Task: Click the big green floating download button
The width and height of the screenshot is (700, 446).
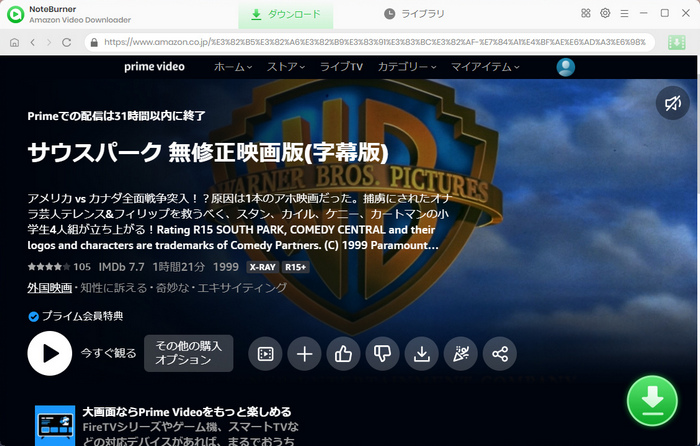Action: (x=652, y=401)
